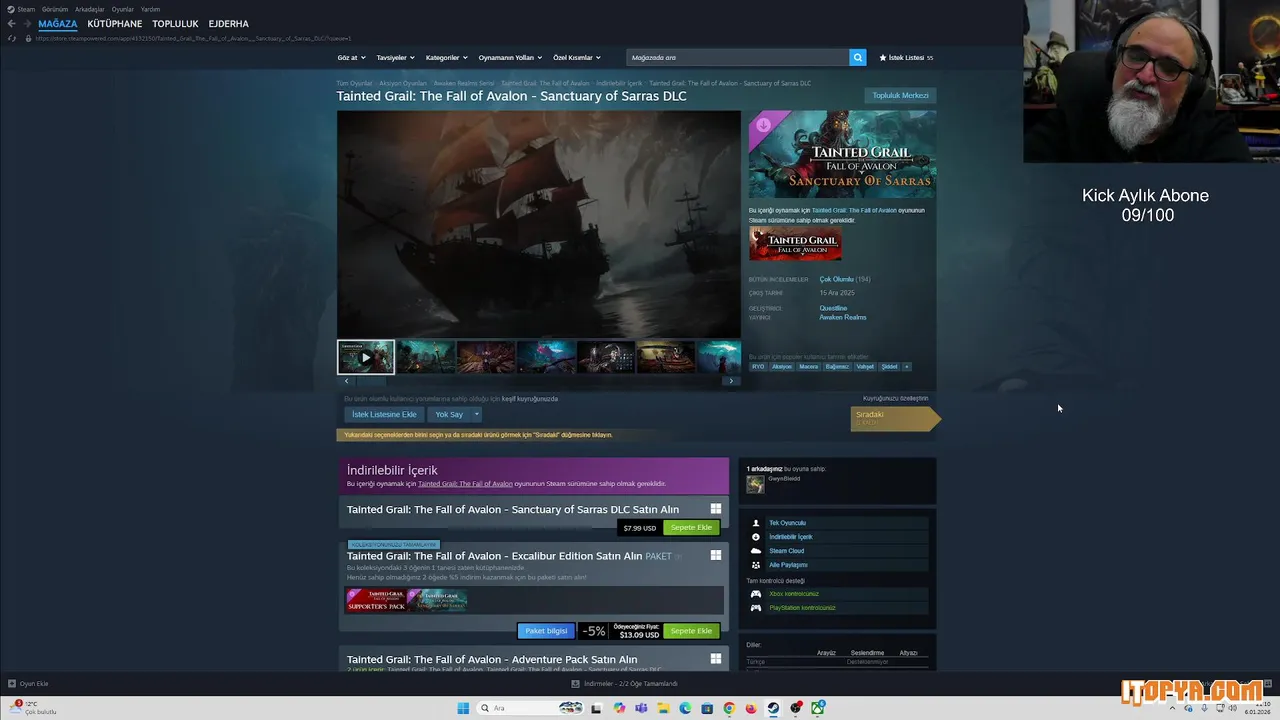Open breadcrumb Awaken Realms Serisi link
The height and width of the screenshot is (720, 1280).
(463, 83)
